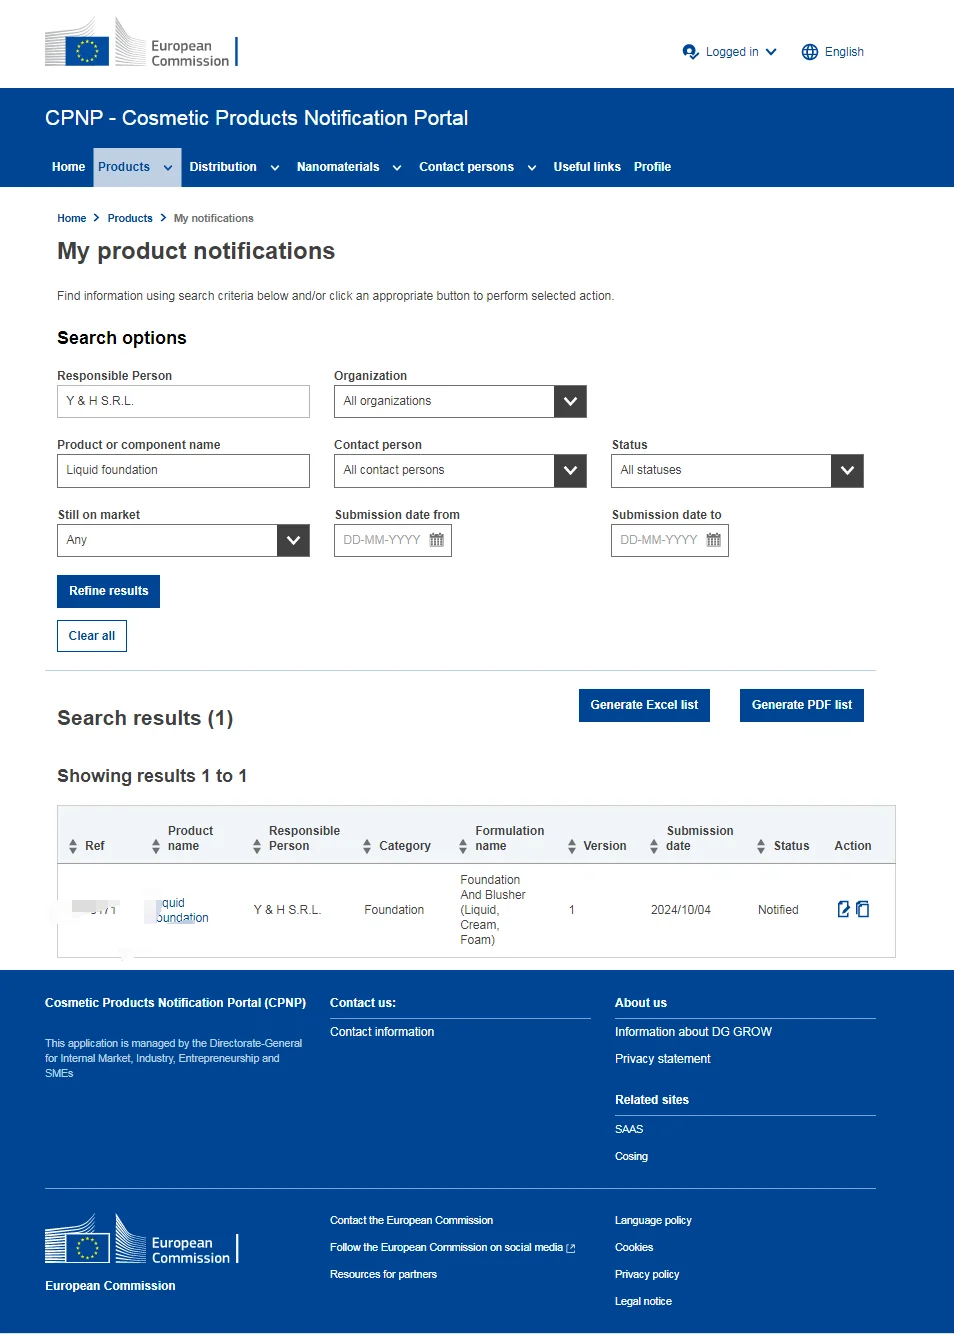Open the Status dropdown
954x1334 pixels.
[847, 471]
